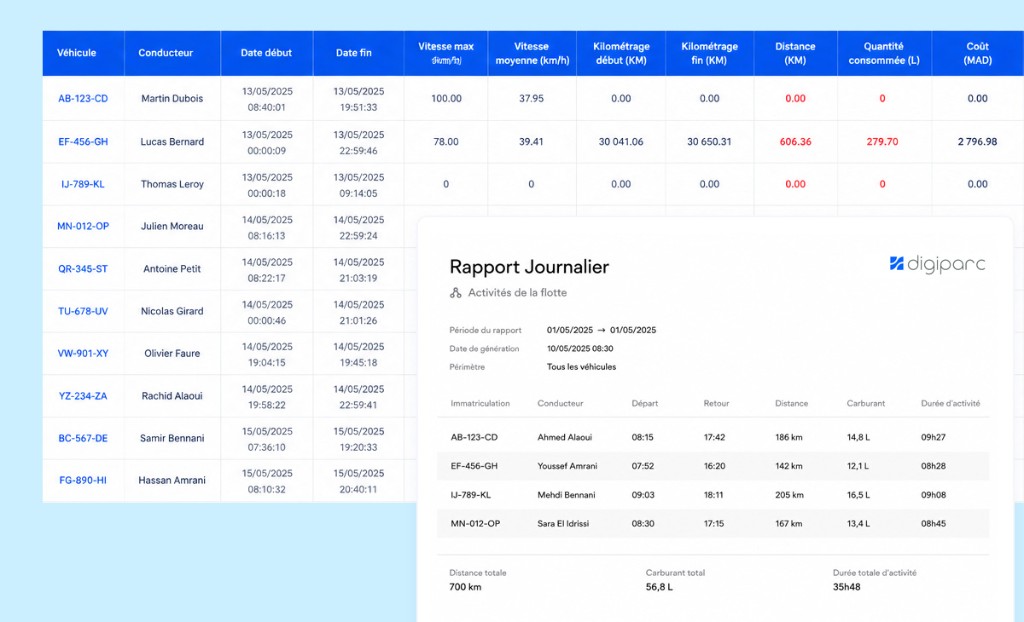The height and width of the screenshot is (622, 1024).
Task: Click the Rapport Journalier title
Action: point(529,267)
